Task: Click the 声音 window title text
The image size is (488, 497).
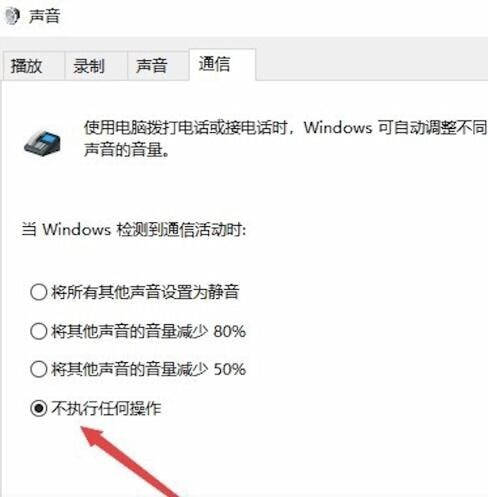Action: pos(44,16)
